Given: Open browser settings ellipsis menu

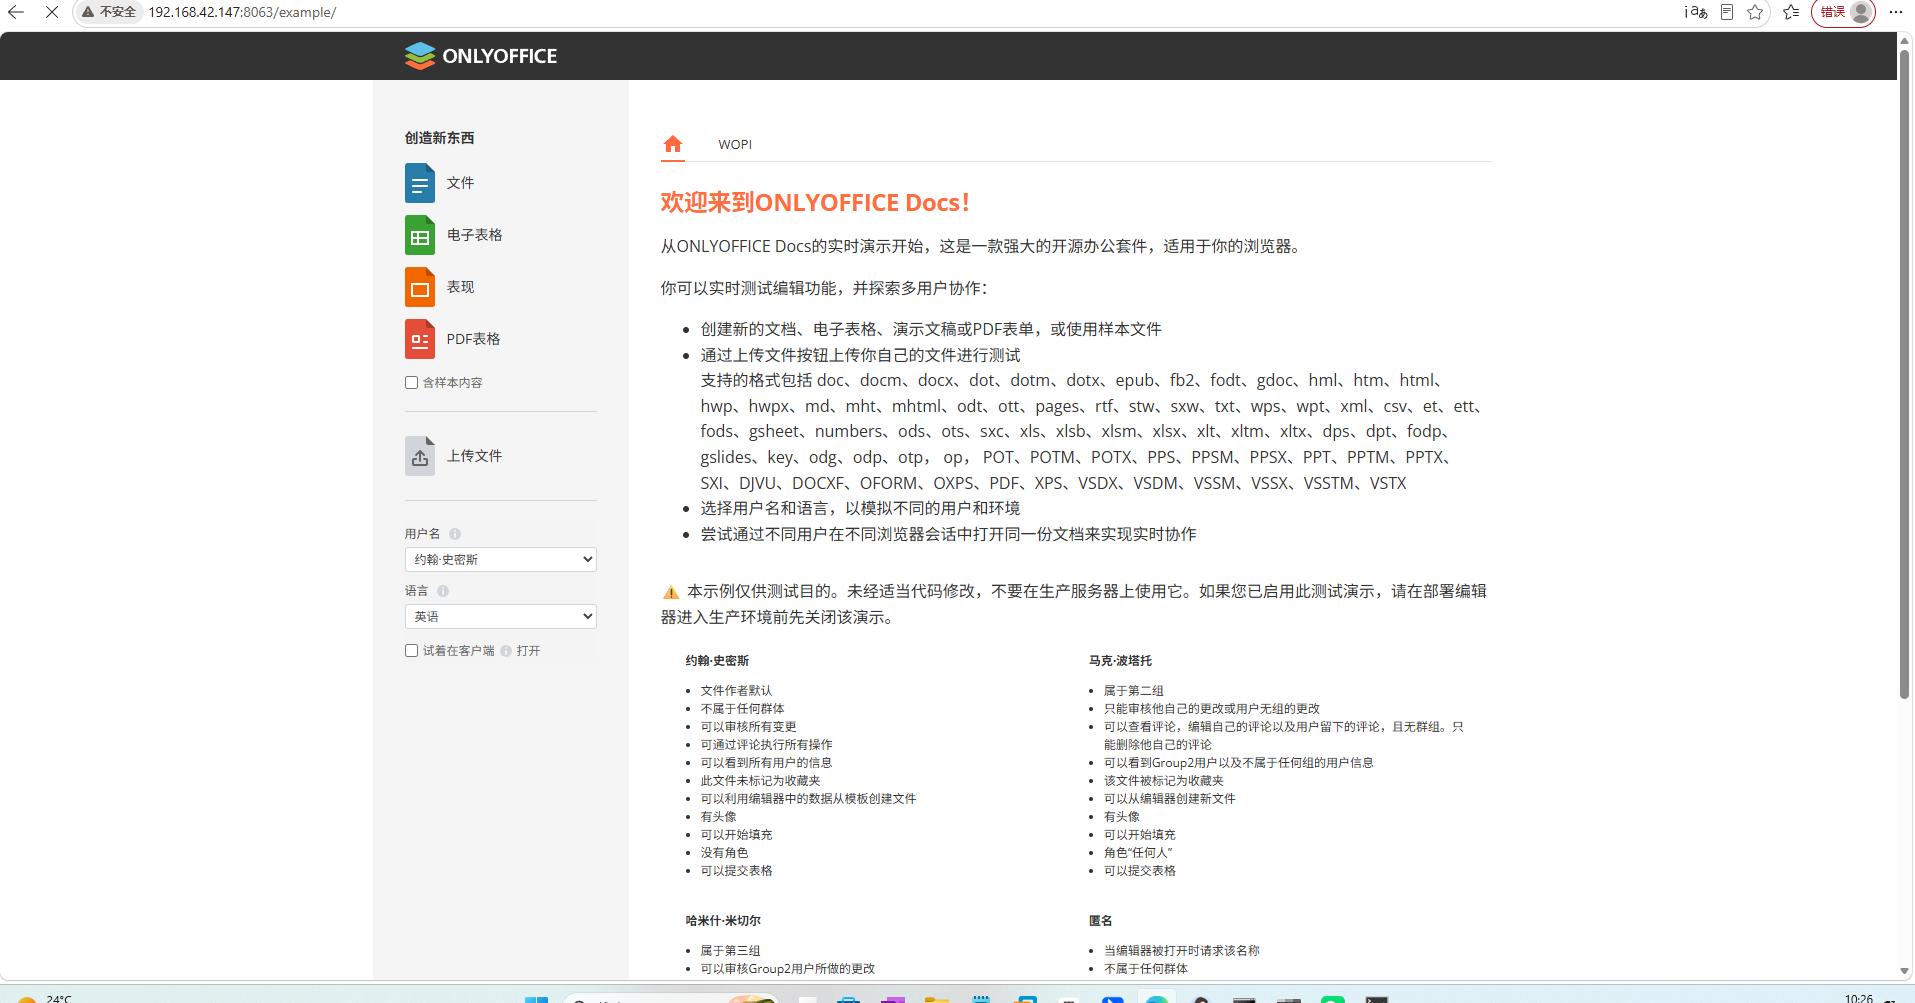Looking at the screenshot, I should 1896,12.
